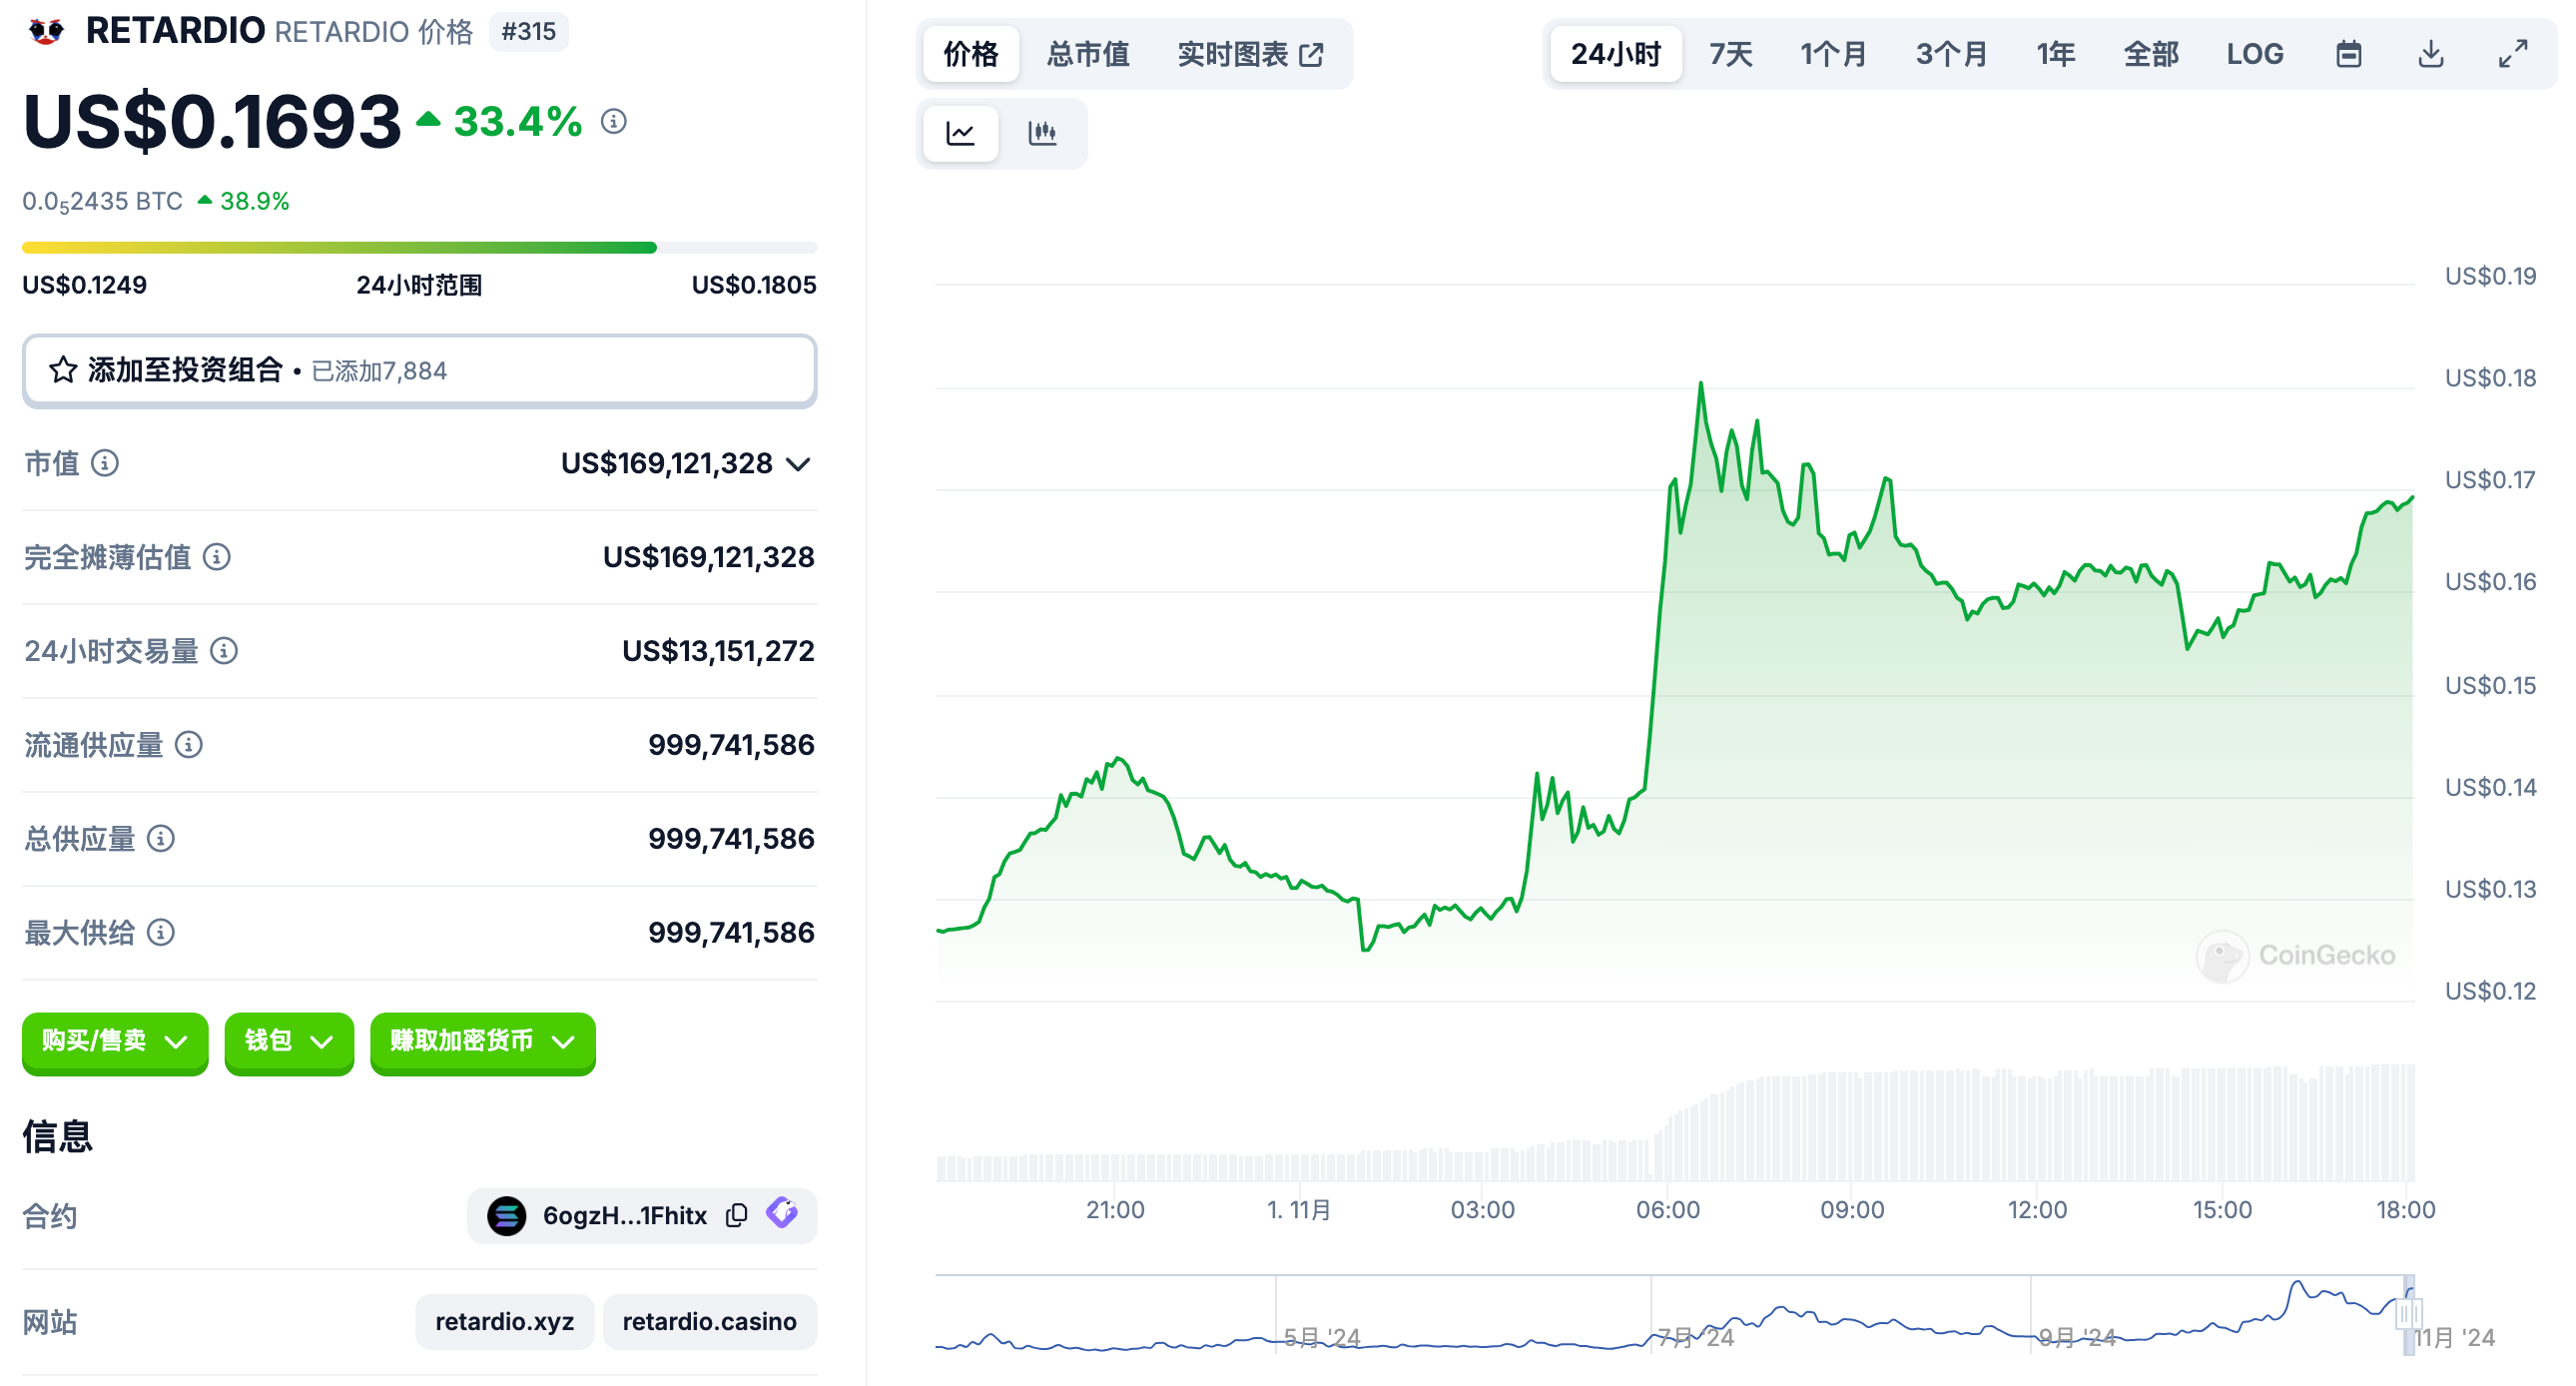Expand the market cap value chevron

point(798,464)
